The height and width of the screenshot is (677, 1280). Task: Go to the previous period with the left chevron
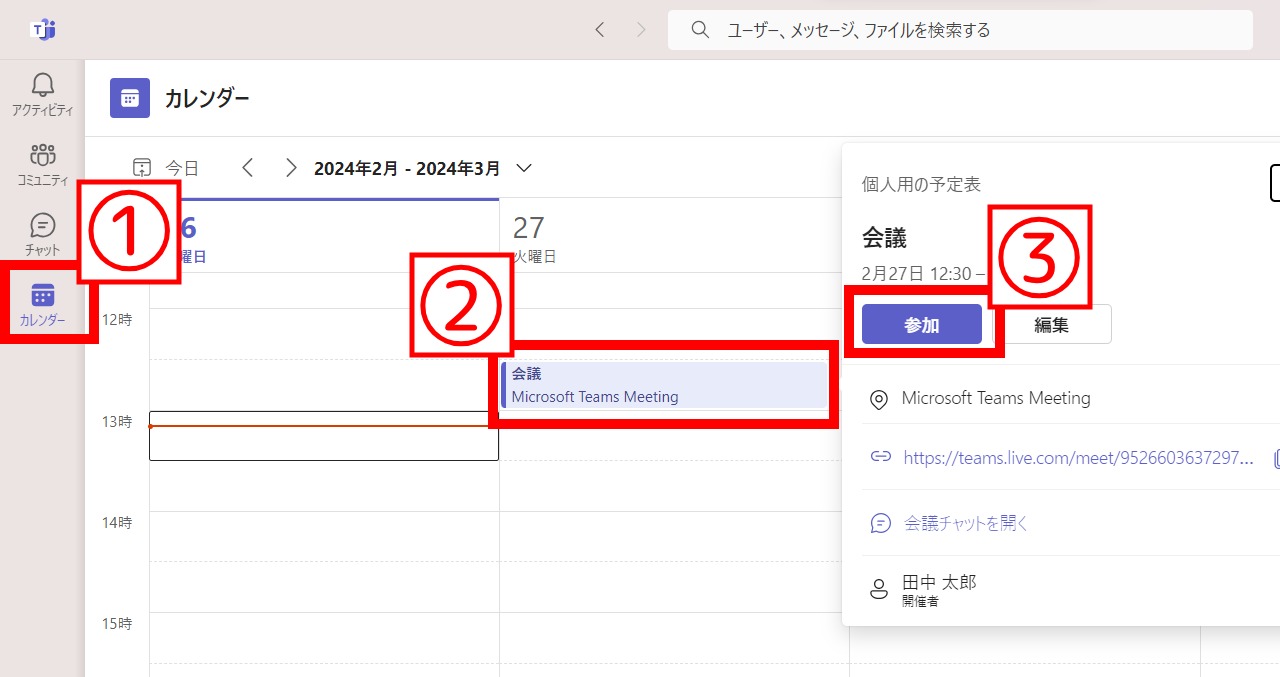click(248, 167)
